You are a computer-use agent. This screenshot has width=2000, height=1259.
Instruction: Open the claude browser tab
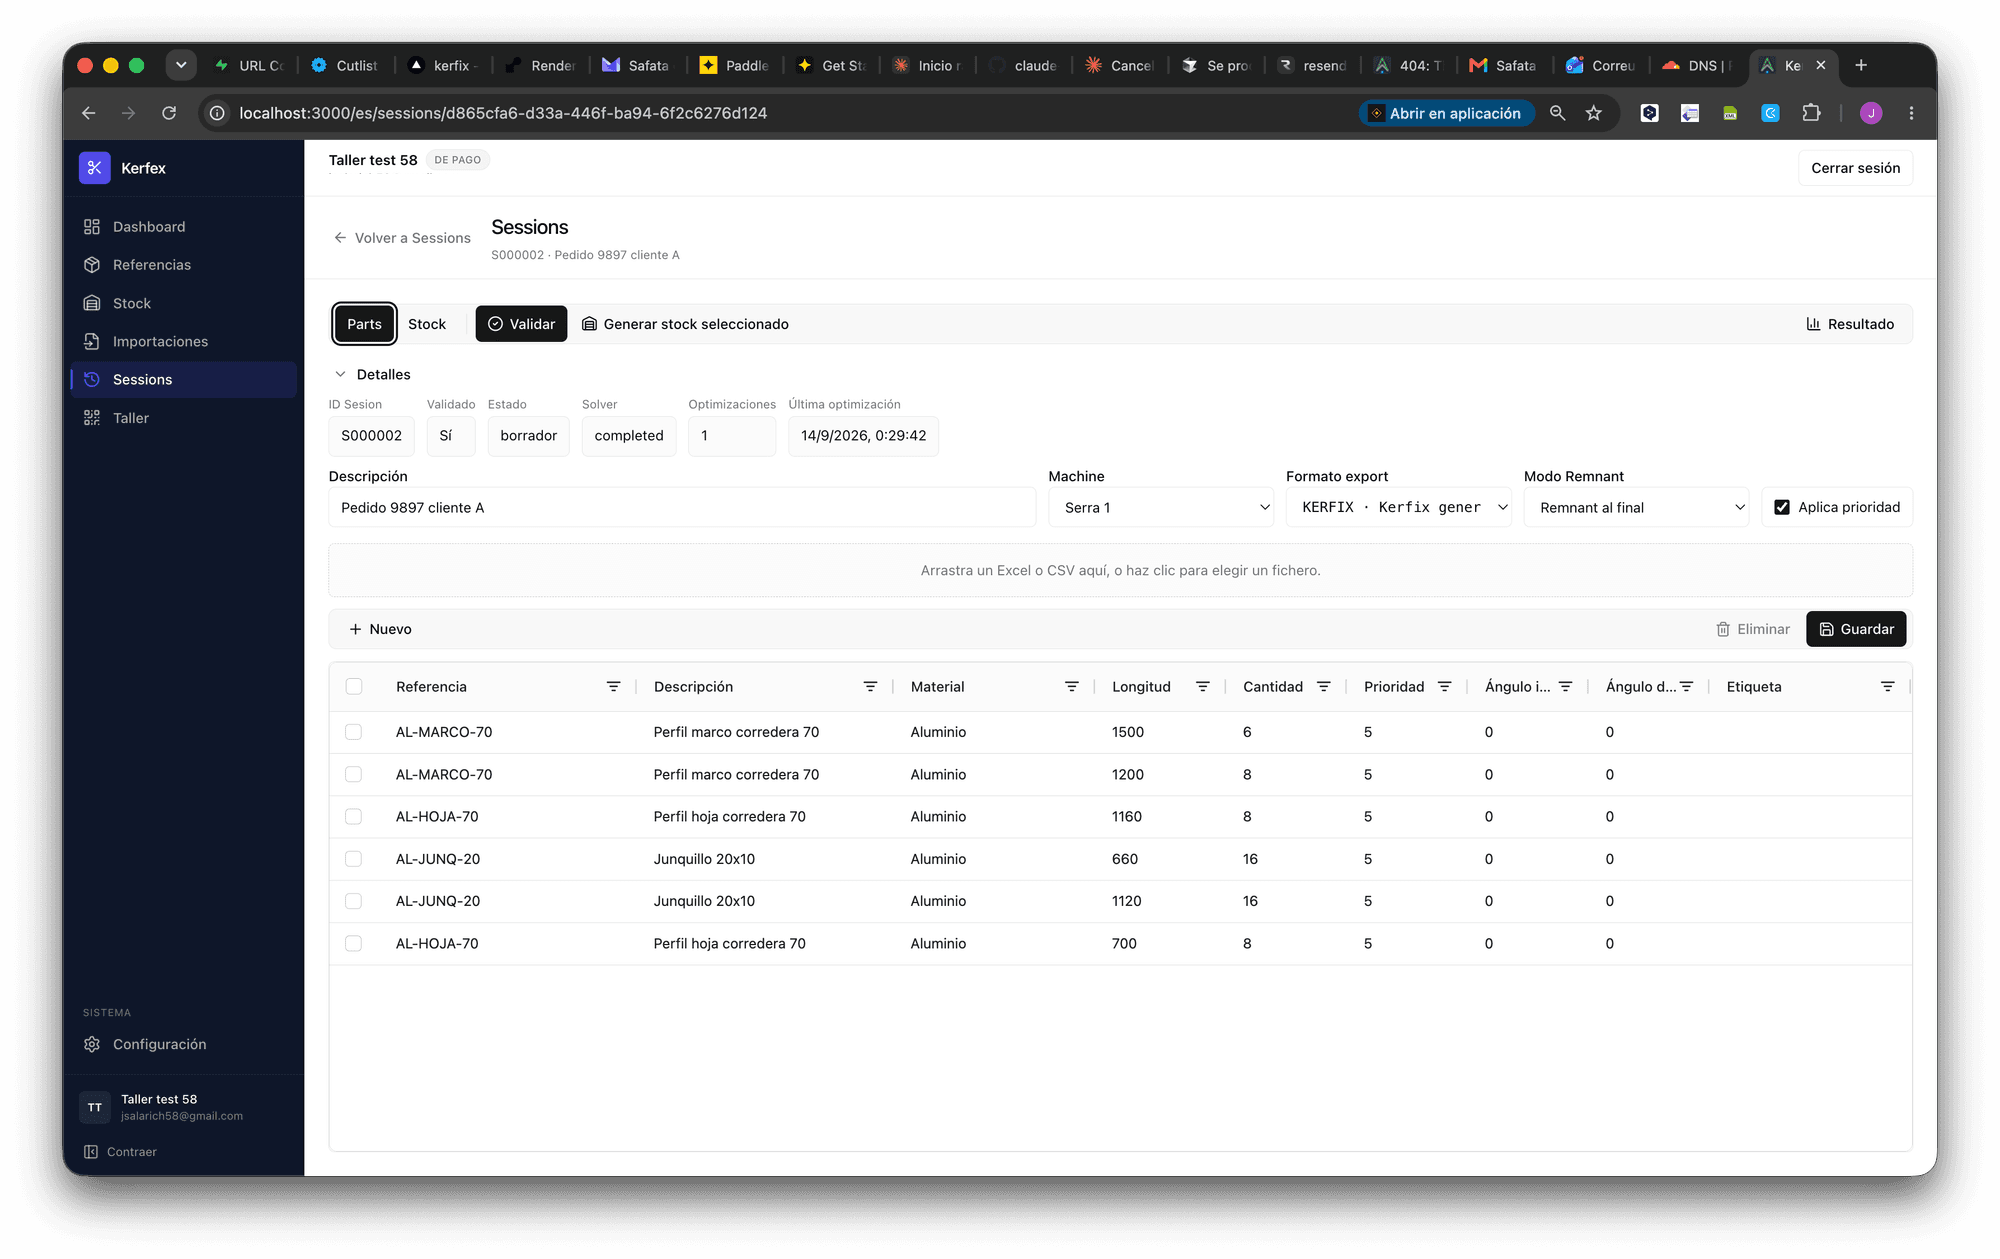1025,66
